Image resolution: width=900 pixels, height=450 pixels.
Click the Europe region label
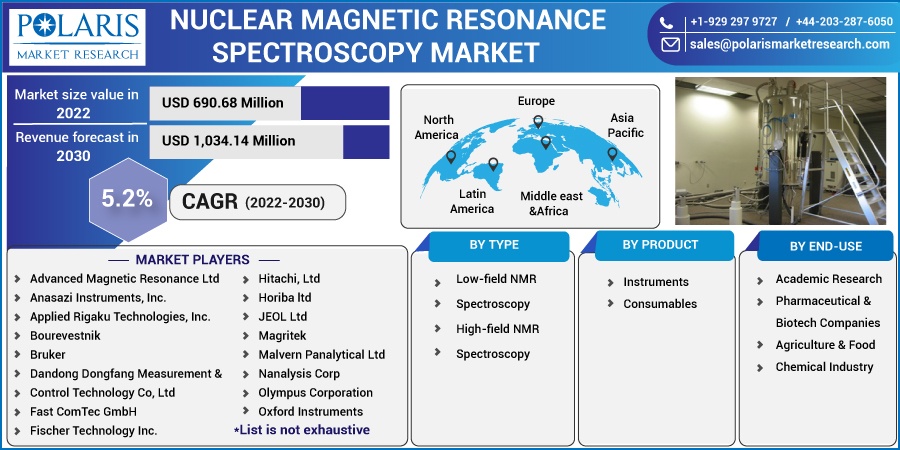536,101
